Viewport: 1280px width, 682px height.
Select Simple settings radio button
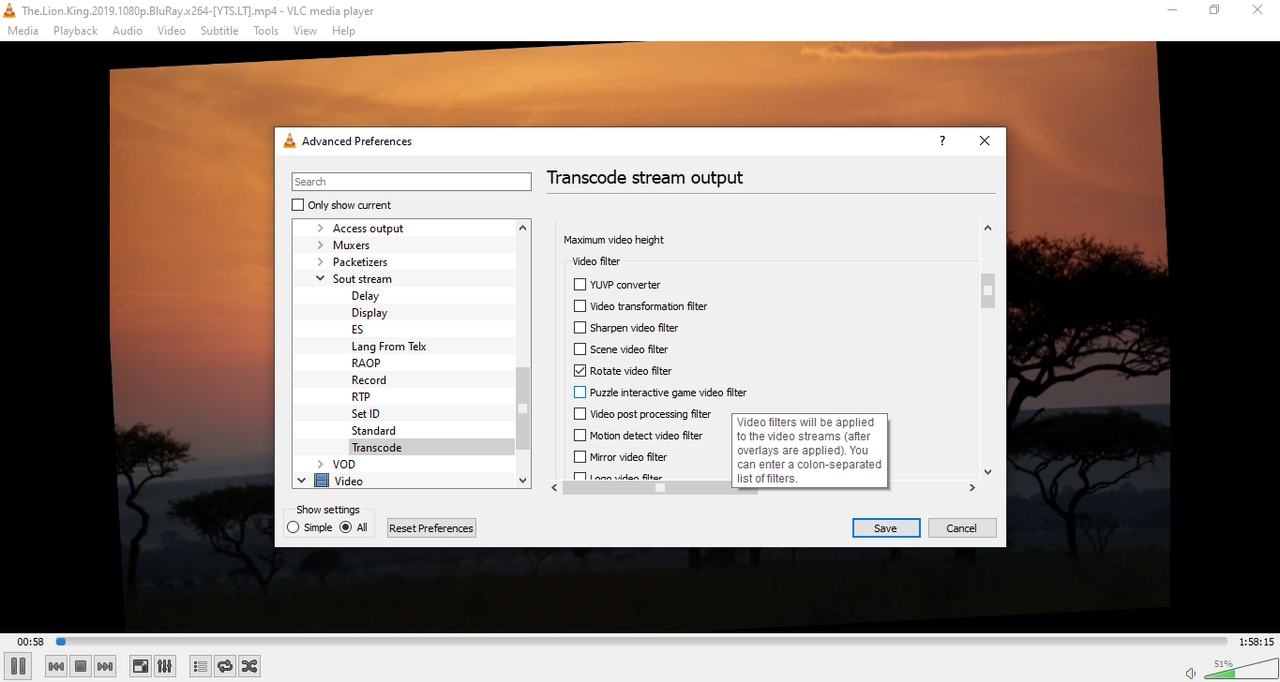(x=293, y=527)
